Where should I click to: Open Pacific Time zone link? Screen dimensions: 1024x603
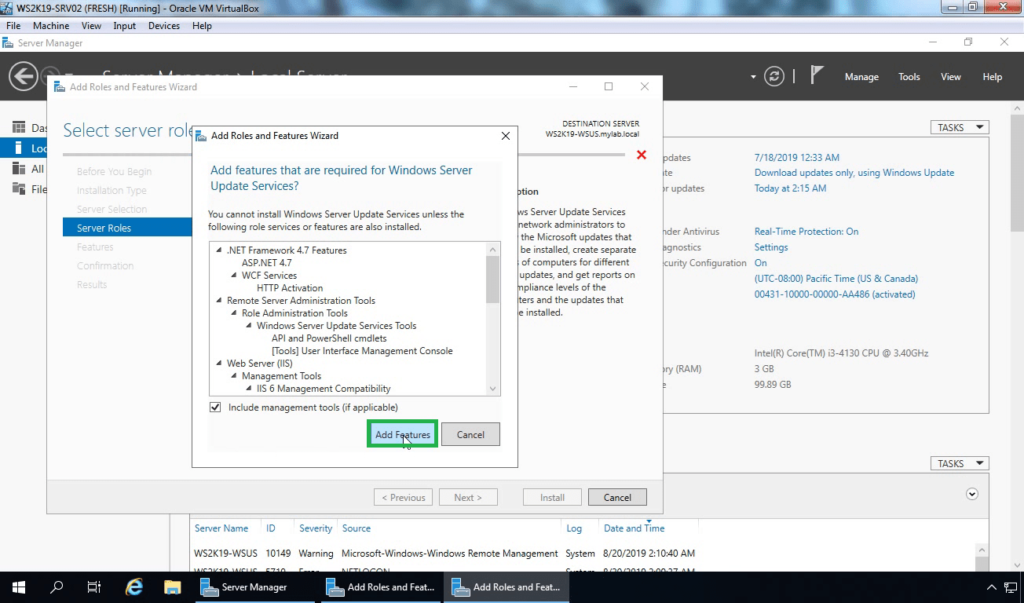pyautogui.click(x=836, y=278)
